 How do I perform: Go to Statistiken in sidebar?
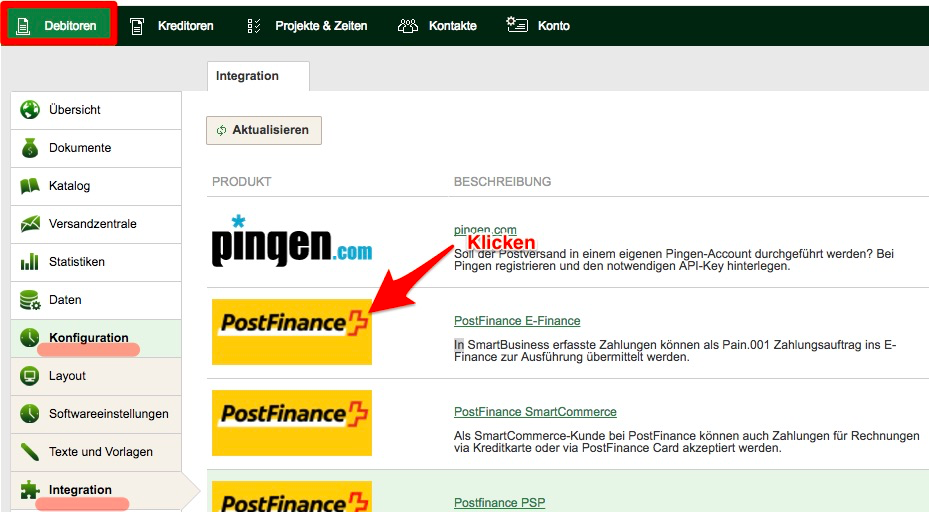pyautogui.click(x=96, y=262)
